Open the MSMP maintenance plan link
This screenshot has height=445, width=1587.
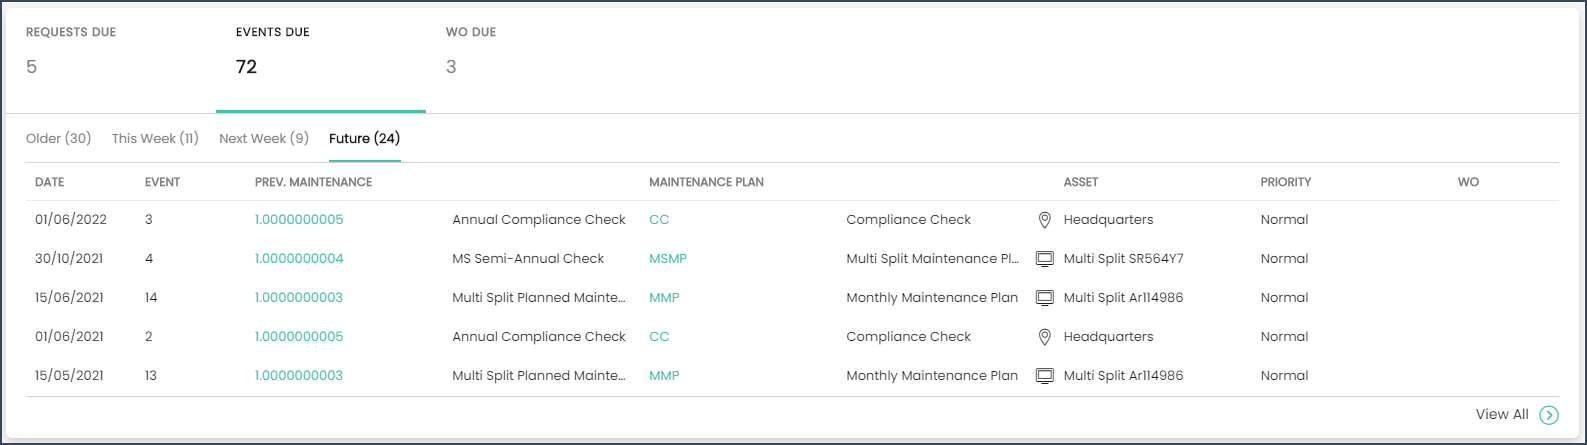(668, 258)
